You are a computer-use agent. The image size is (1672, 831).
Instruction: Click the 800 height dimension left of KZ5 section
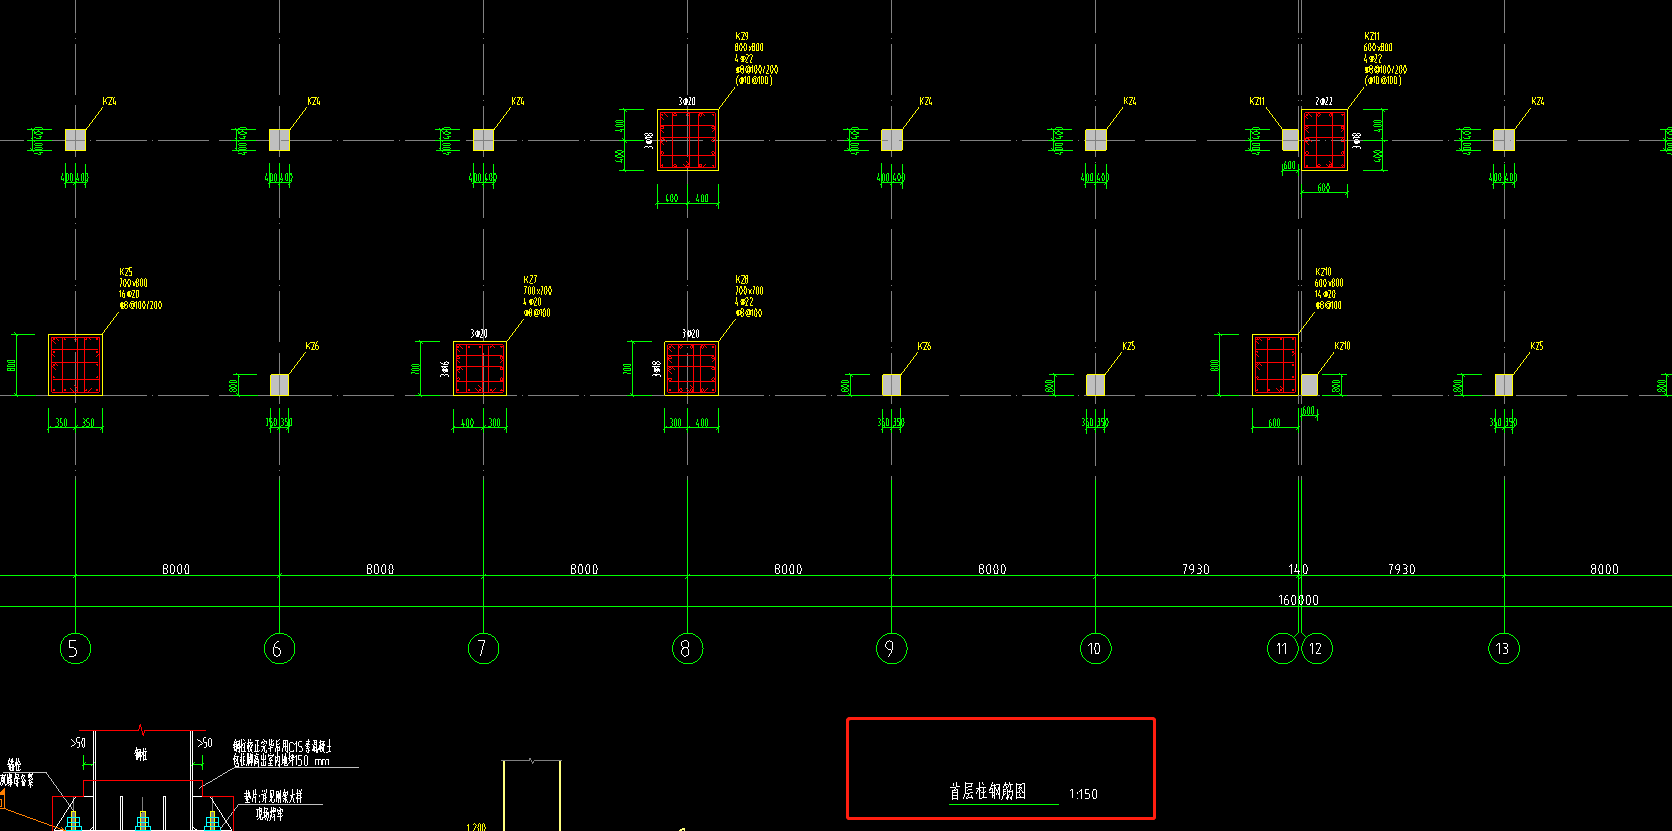click(x=11, y=365)
